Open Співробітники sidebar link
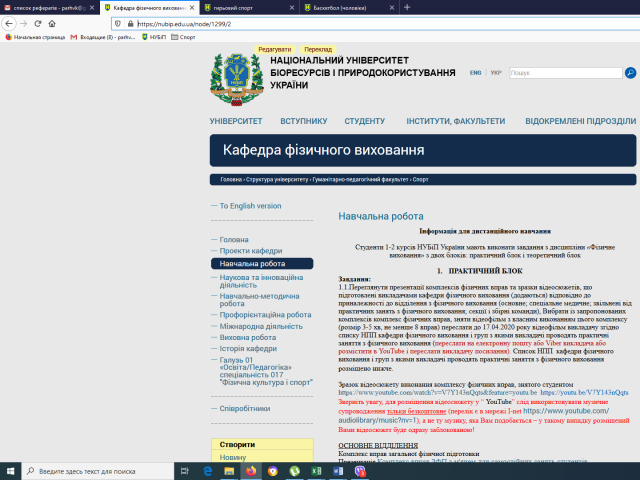The width and height of the screenshot is (640, 480). 245,409
